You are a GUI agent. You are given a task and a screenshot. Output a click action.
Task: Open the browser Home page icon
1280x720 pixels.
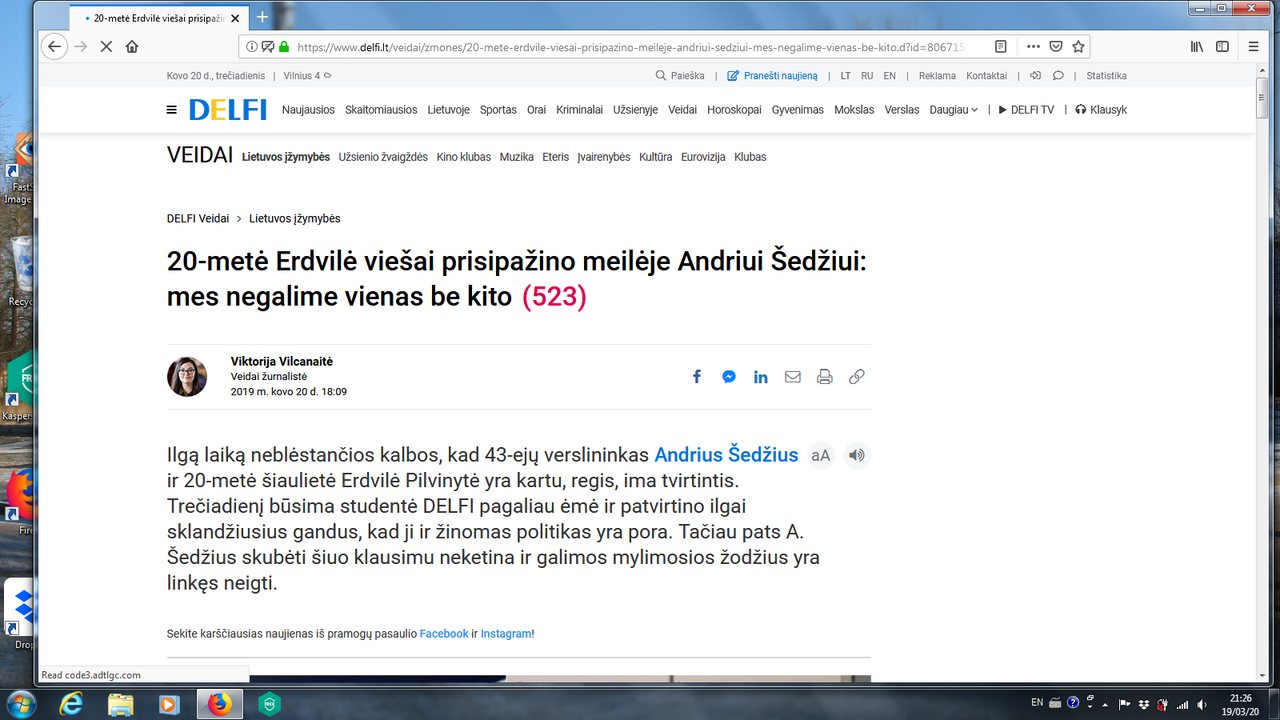(132, 46)
